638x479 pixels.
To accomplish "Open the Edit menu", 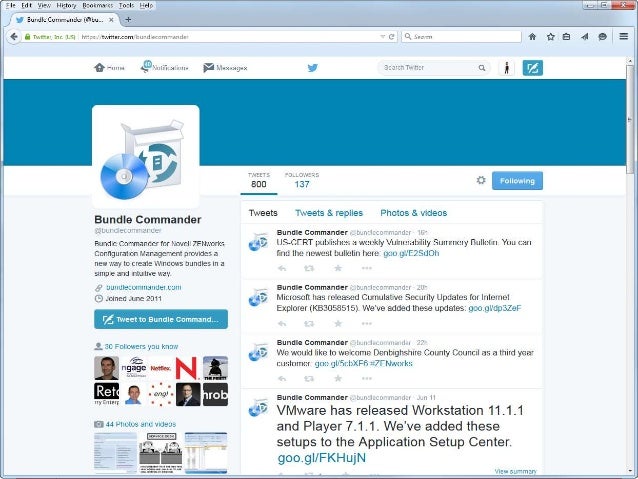I will (26, 5).
